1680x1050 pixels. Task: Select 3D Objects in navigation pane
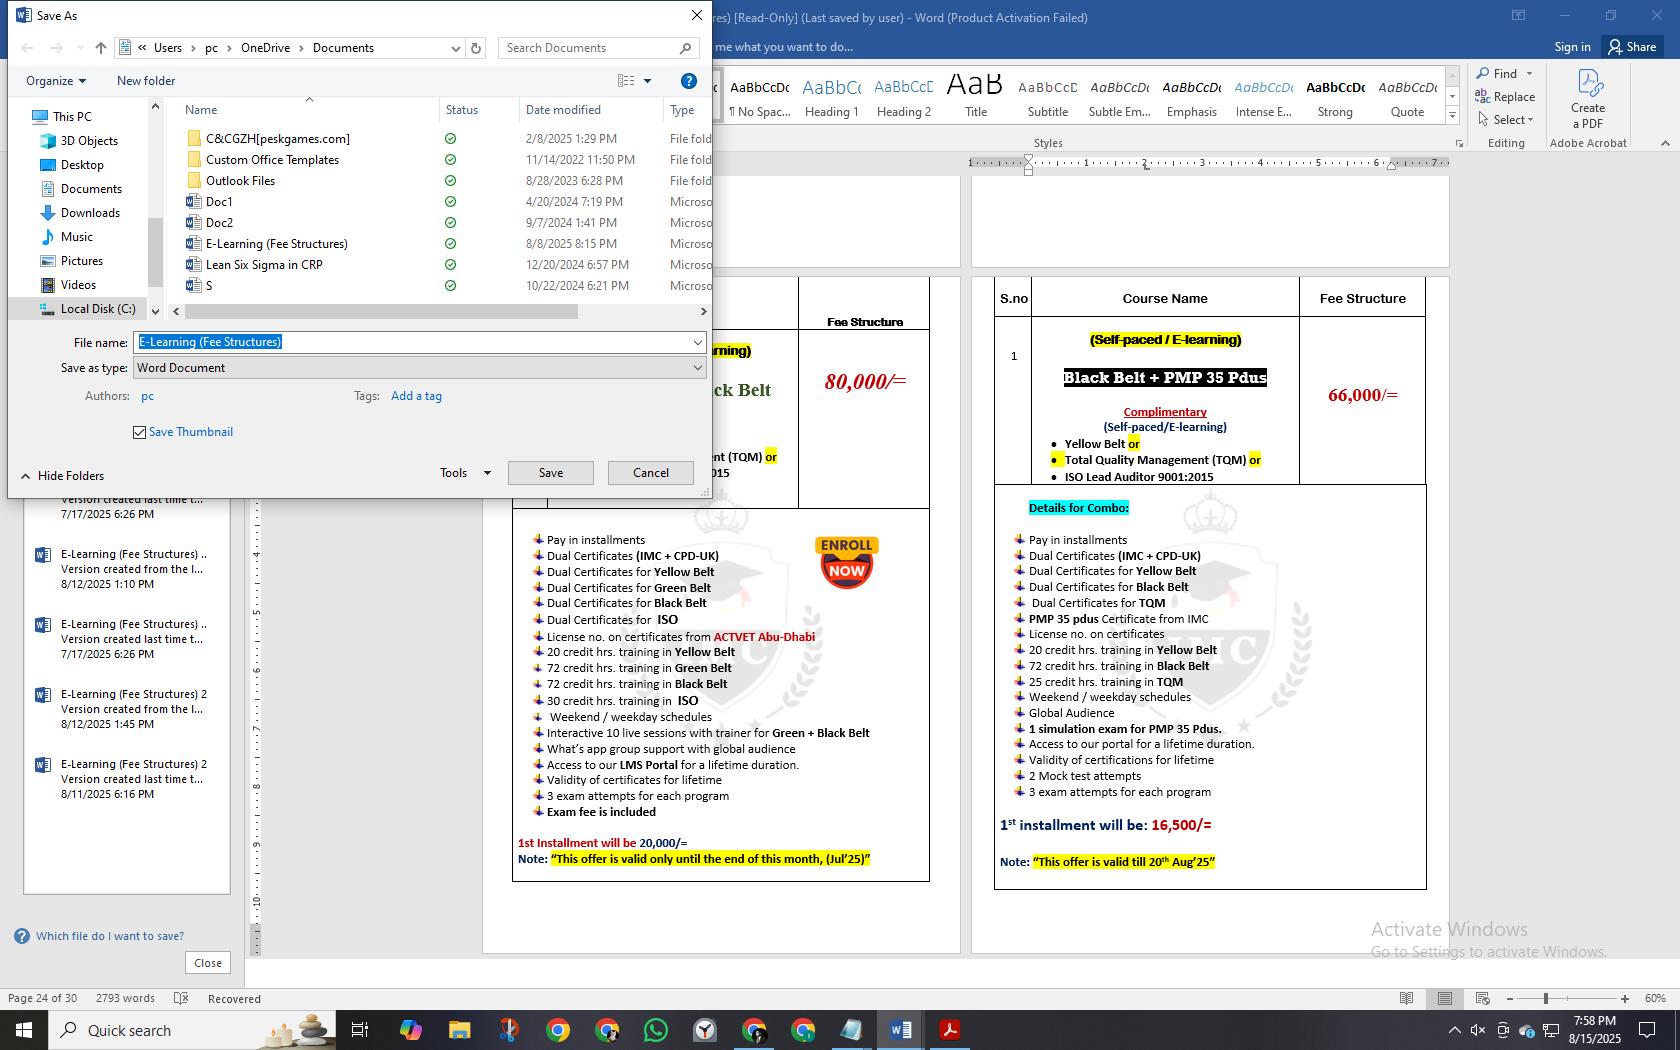tap(89, 141)
